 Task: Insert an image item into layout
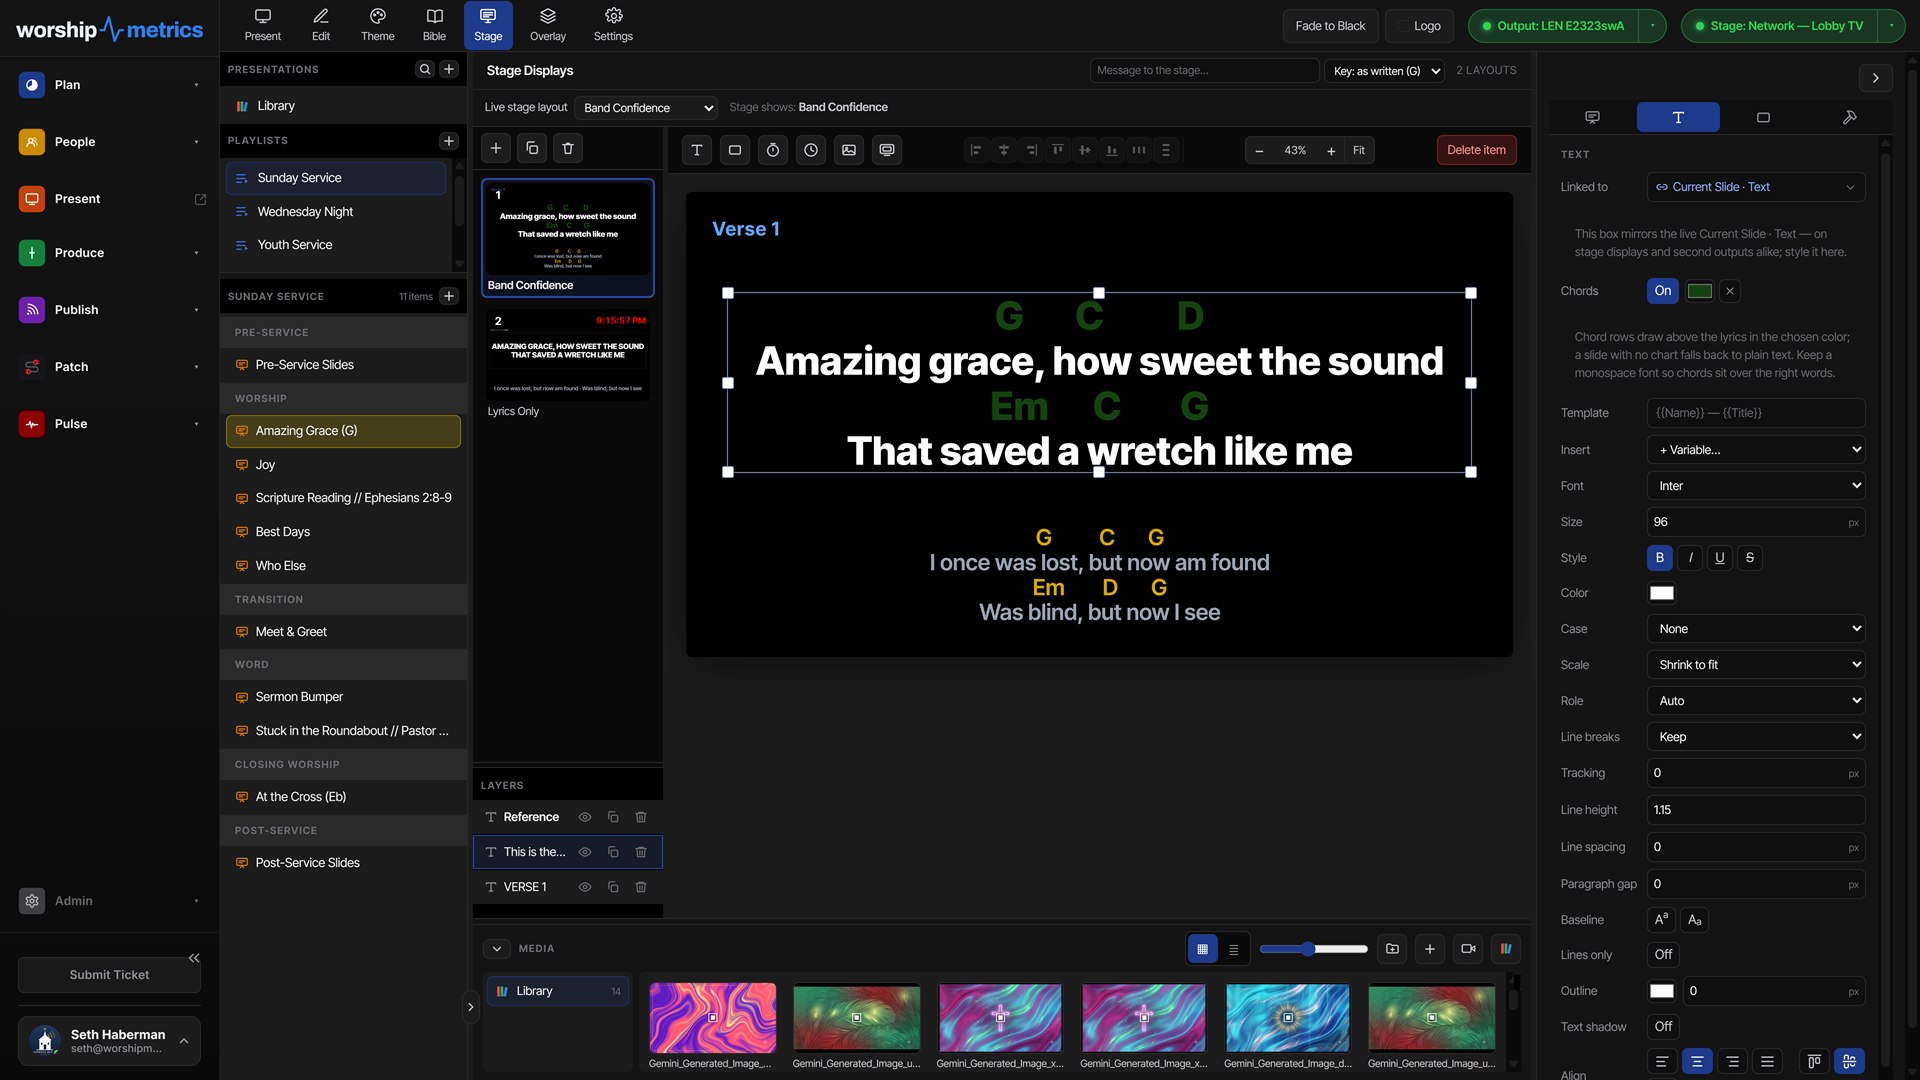[x=849, y=150]
